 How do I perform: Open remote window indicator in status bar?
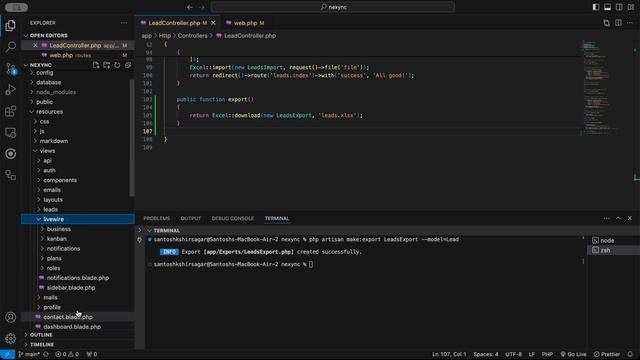click(7, 354)
